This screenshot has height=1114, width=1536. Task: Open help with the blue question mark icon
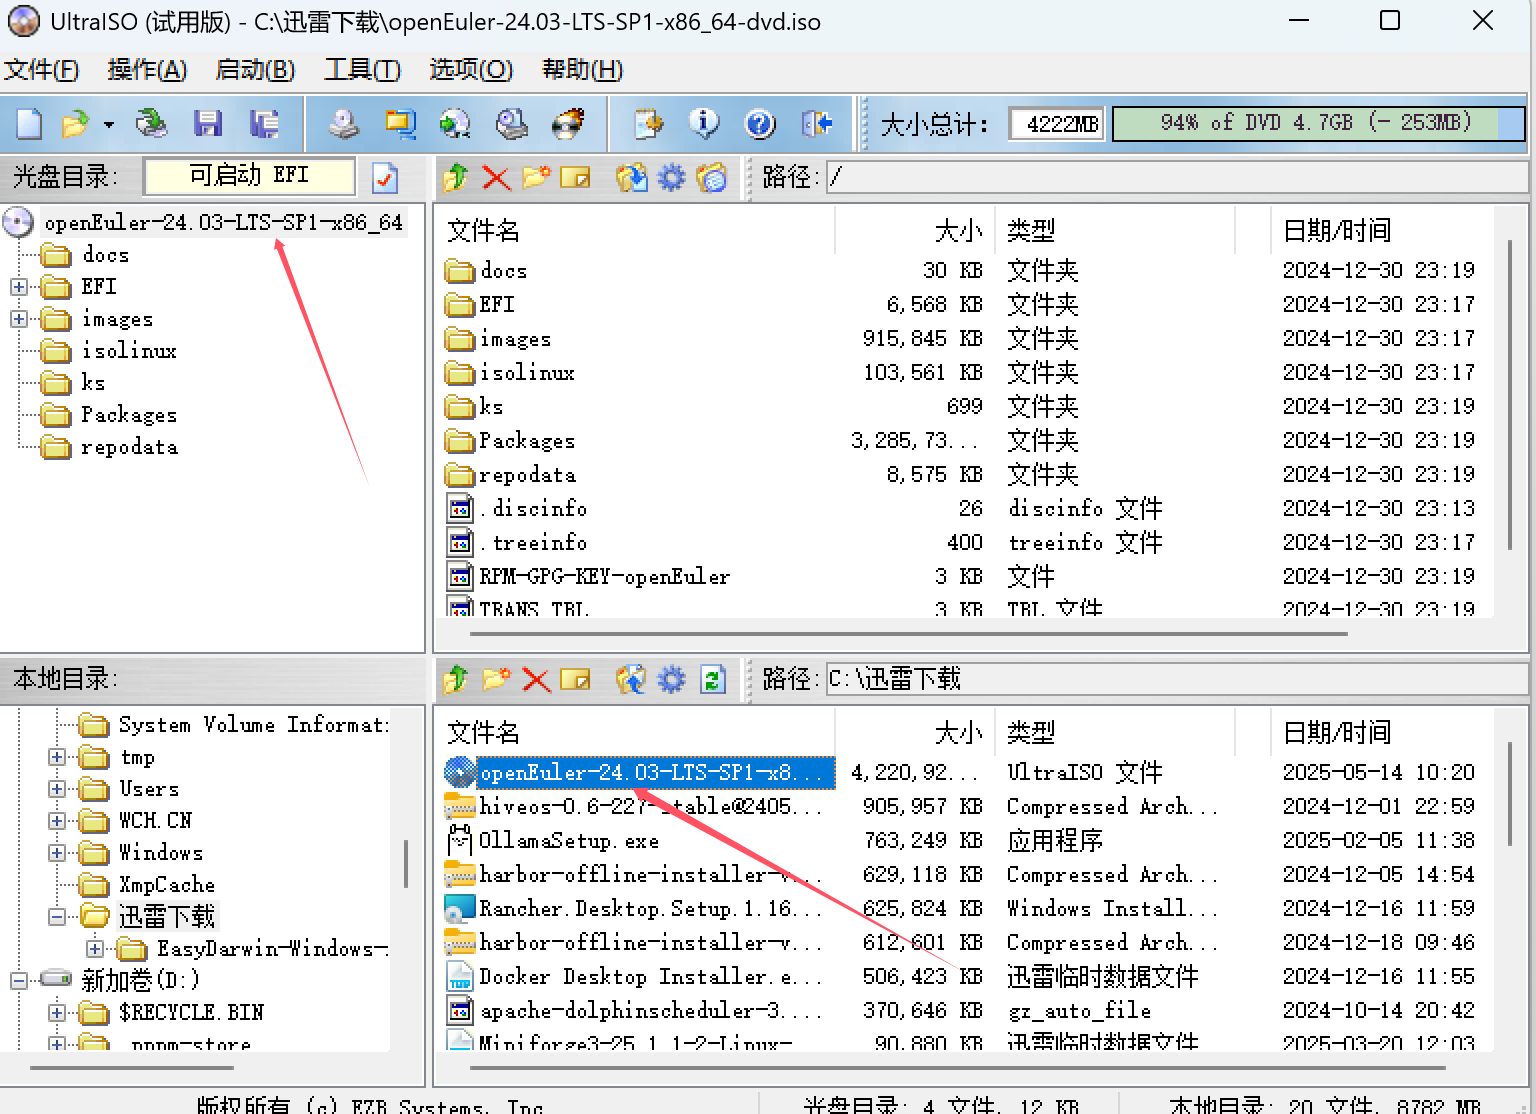coord(760,124)
